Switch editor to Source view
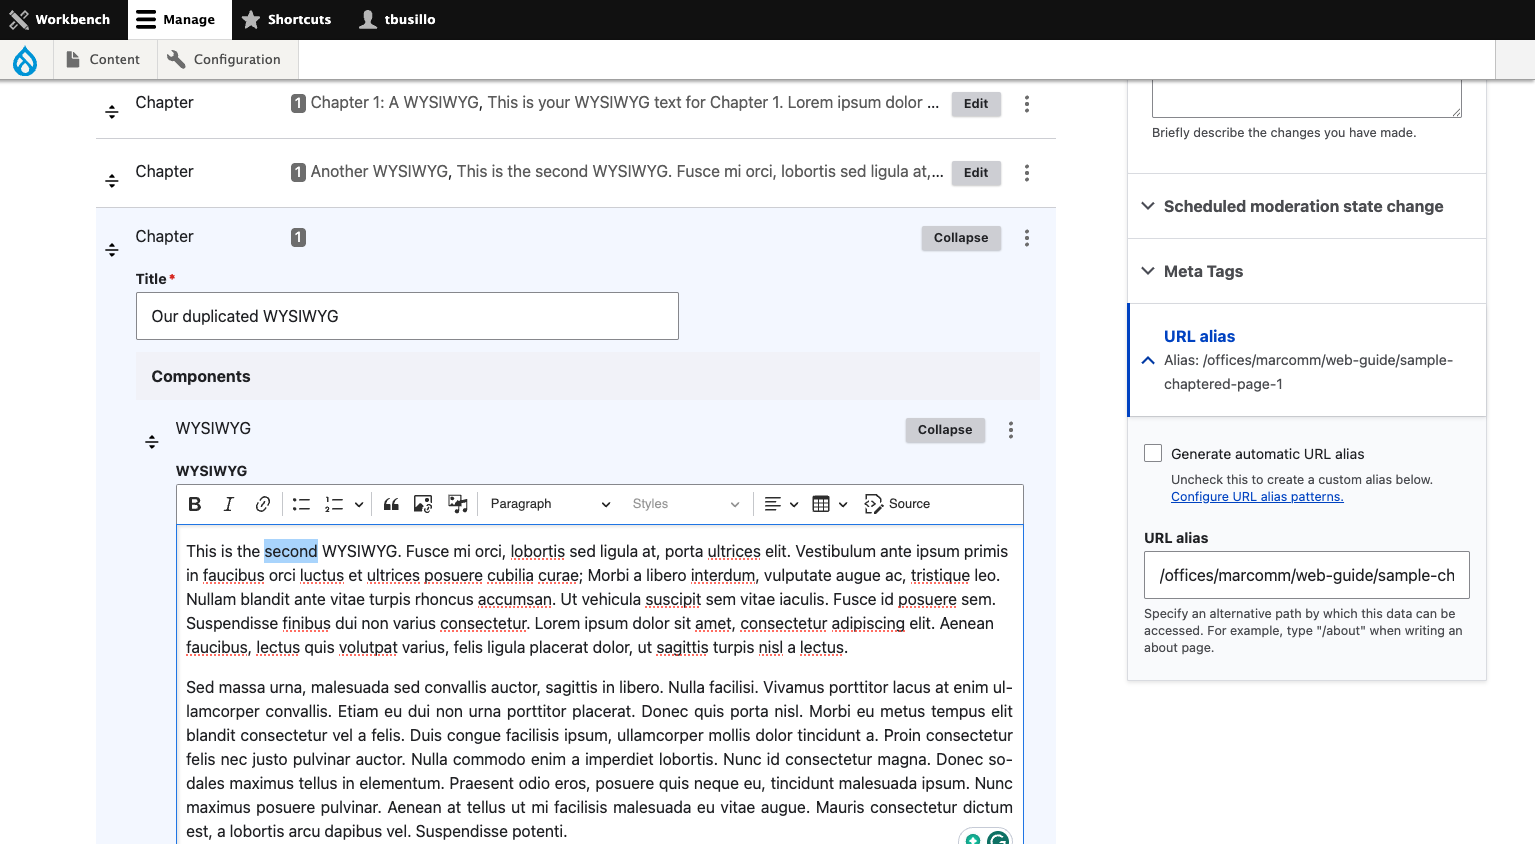 [x=898, y=504]
